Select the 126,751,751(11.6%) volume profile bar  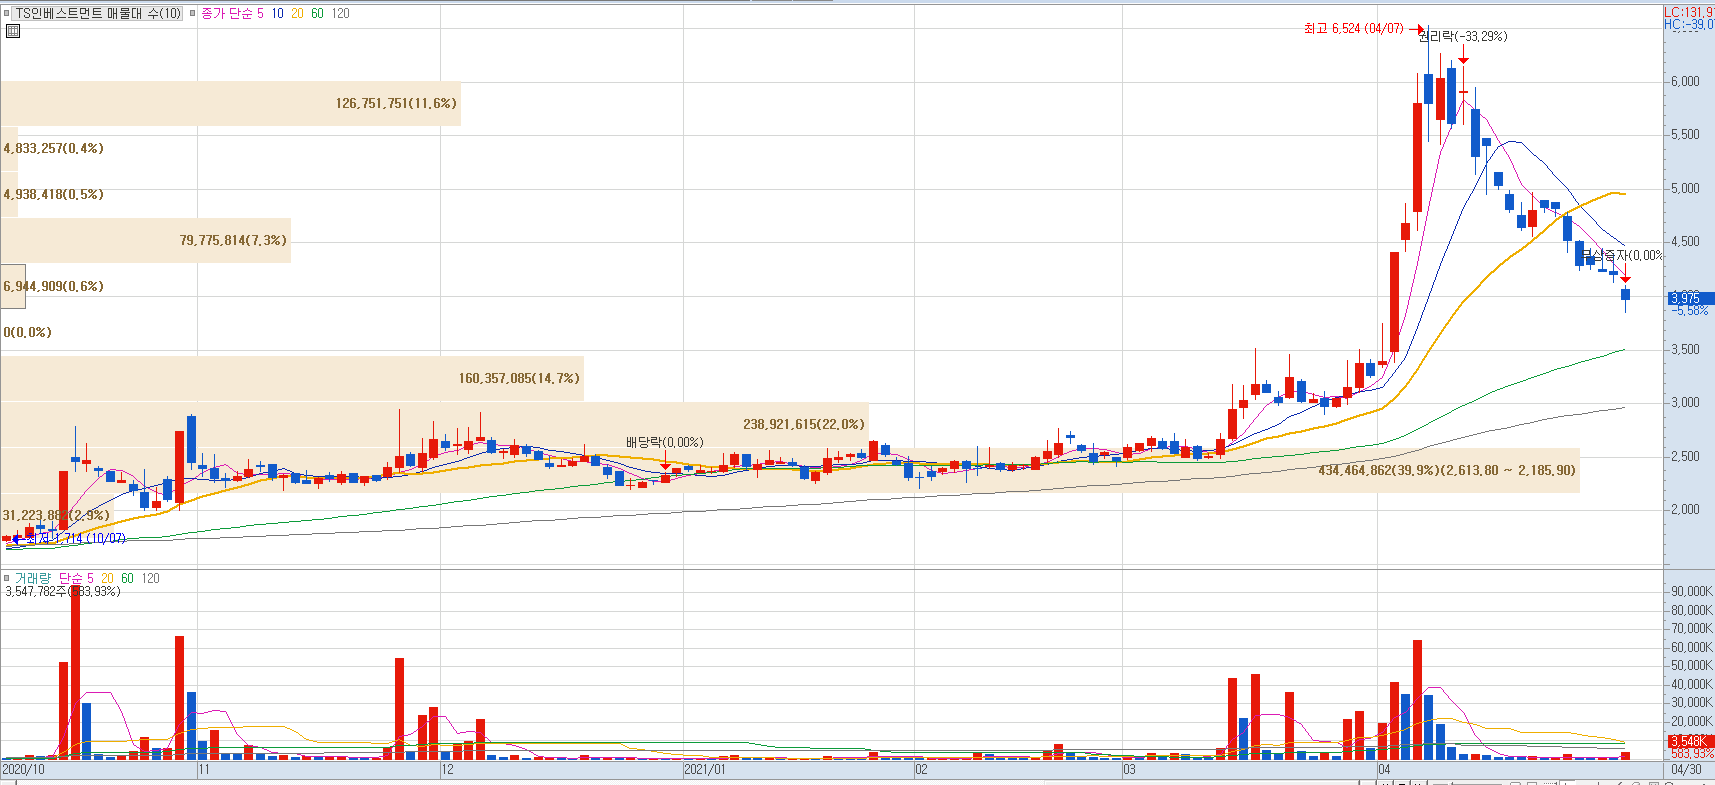[x=230, y=103]
